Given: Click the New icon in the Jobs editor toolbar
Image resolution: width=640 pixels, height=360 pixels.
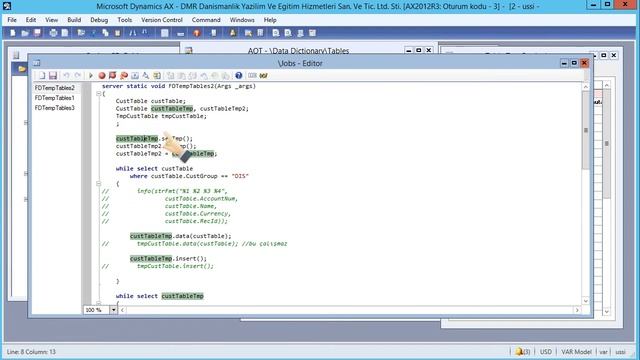Looking at the screenshot, I should [42, 76].
